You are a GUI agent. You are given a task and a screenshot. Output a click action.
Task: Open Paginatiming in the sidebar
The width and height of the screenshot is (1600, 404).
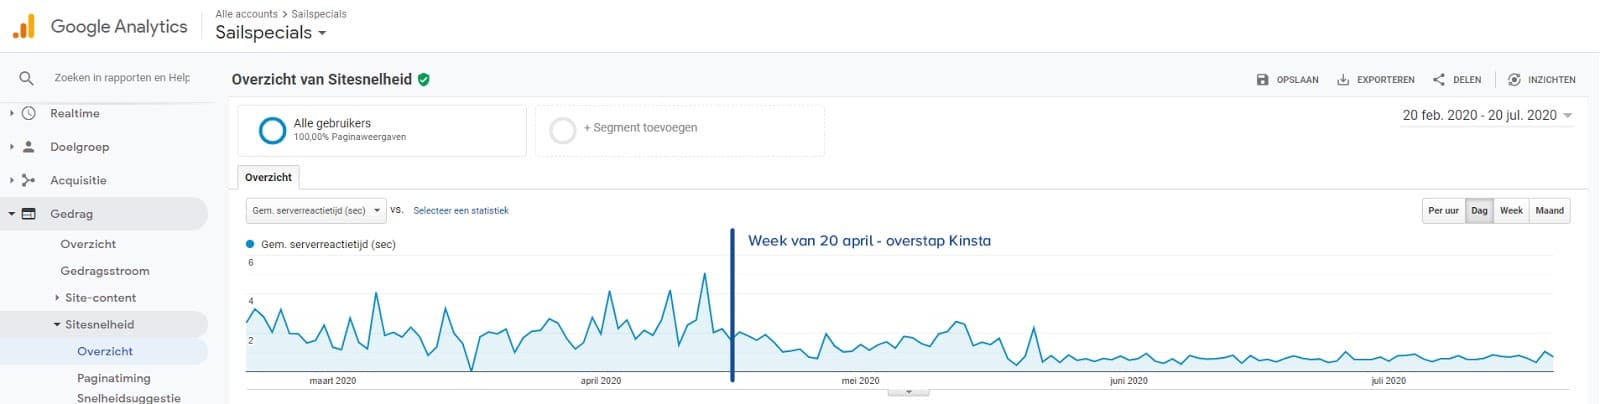[113, 378]
